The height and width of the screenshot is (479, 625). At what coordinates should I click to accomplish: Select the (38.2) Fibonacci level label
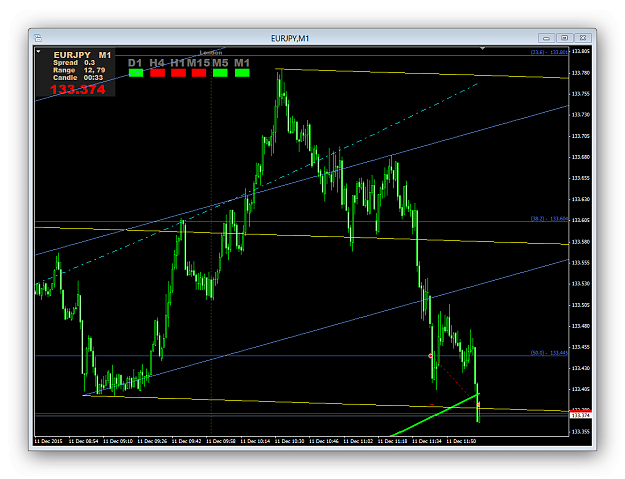(x=549, y=218)
